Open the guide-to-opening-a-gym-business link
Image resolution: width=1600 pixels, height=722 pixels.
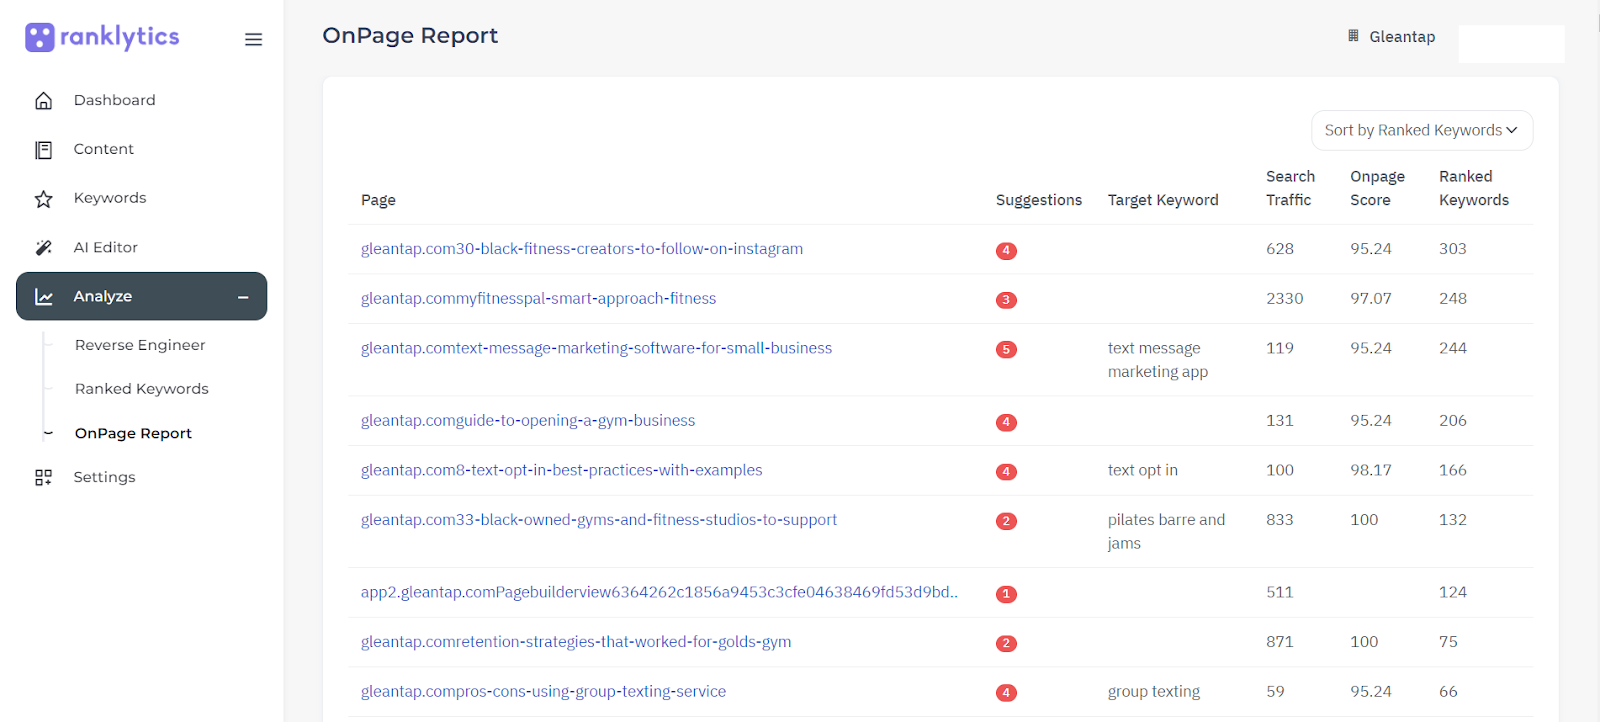tap(528, 420)
